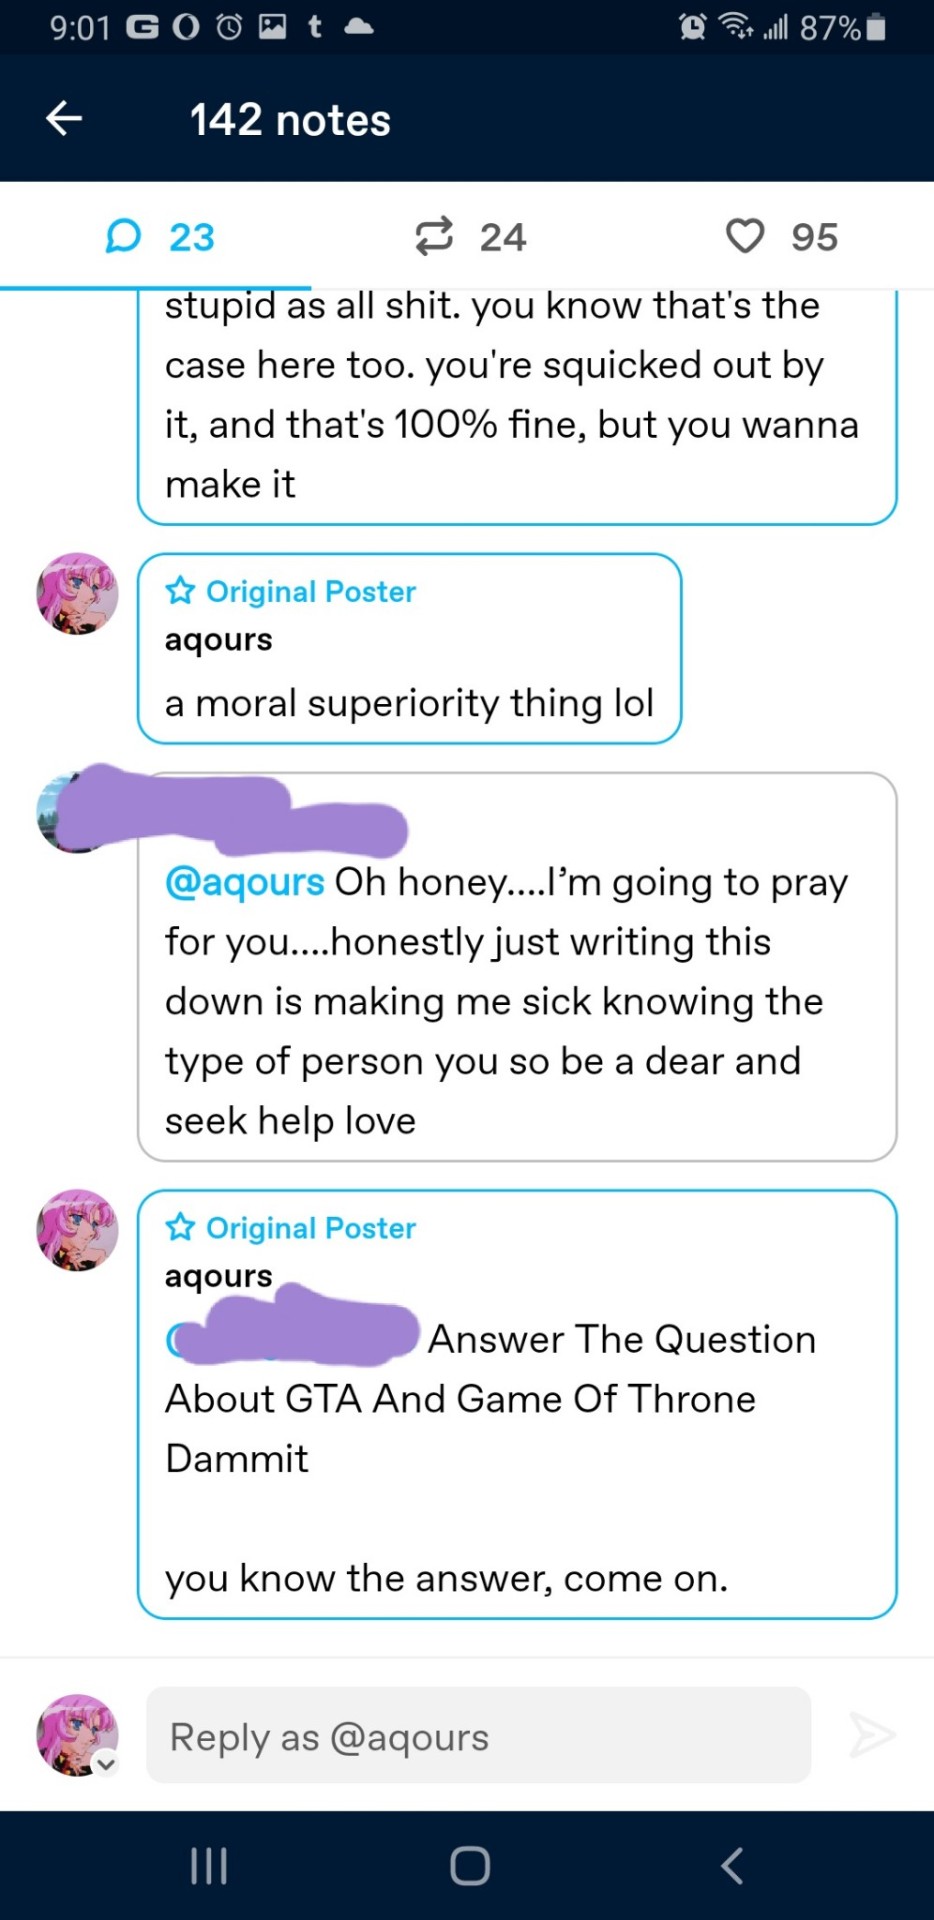Screen dimensions: 934x1920
Task: Tap the send reply arrow icon
Action: tap(871, 1734)
